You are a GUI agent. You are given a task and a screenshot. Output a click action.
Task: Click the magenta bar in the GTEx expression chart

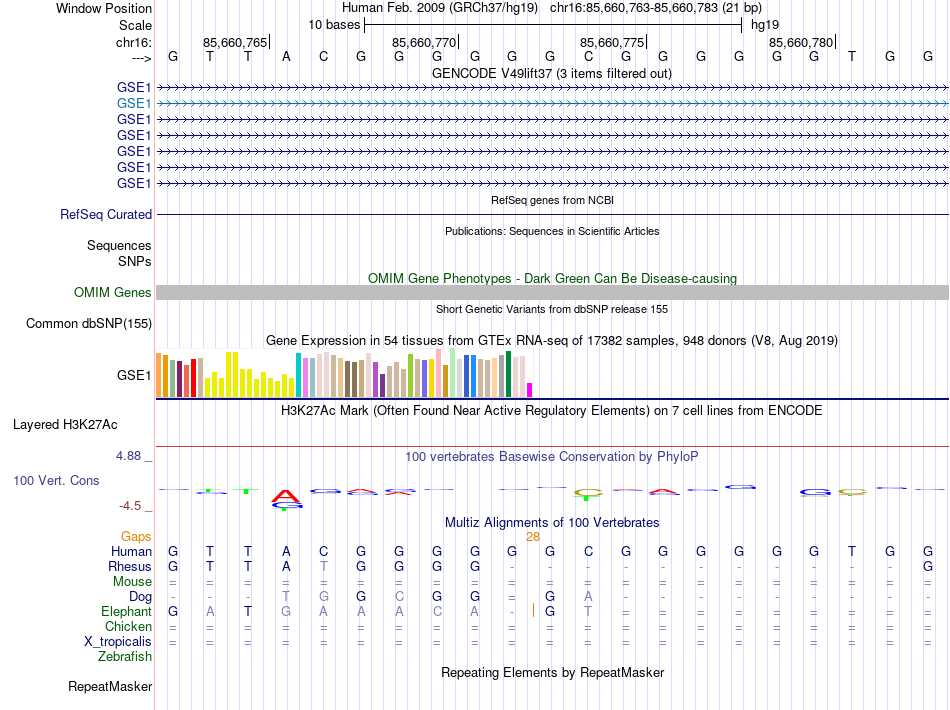point(530,390)
